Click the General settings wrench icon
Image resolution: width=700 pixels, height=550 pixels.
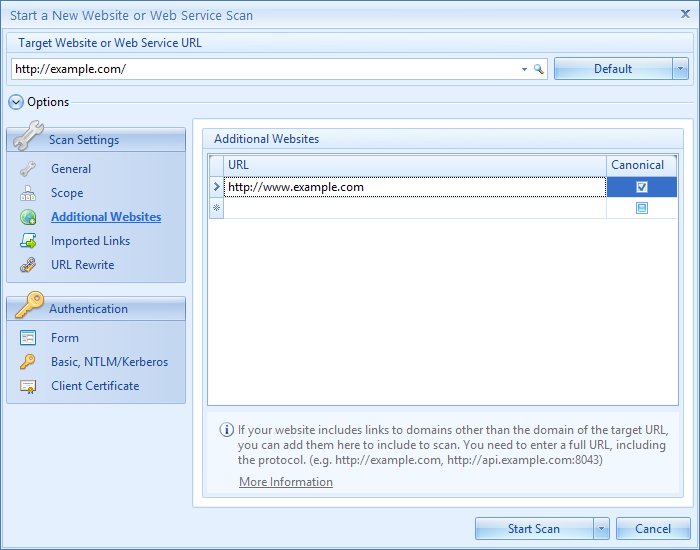pyautogui.click(x=28, y=169)
